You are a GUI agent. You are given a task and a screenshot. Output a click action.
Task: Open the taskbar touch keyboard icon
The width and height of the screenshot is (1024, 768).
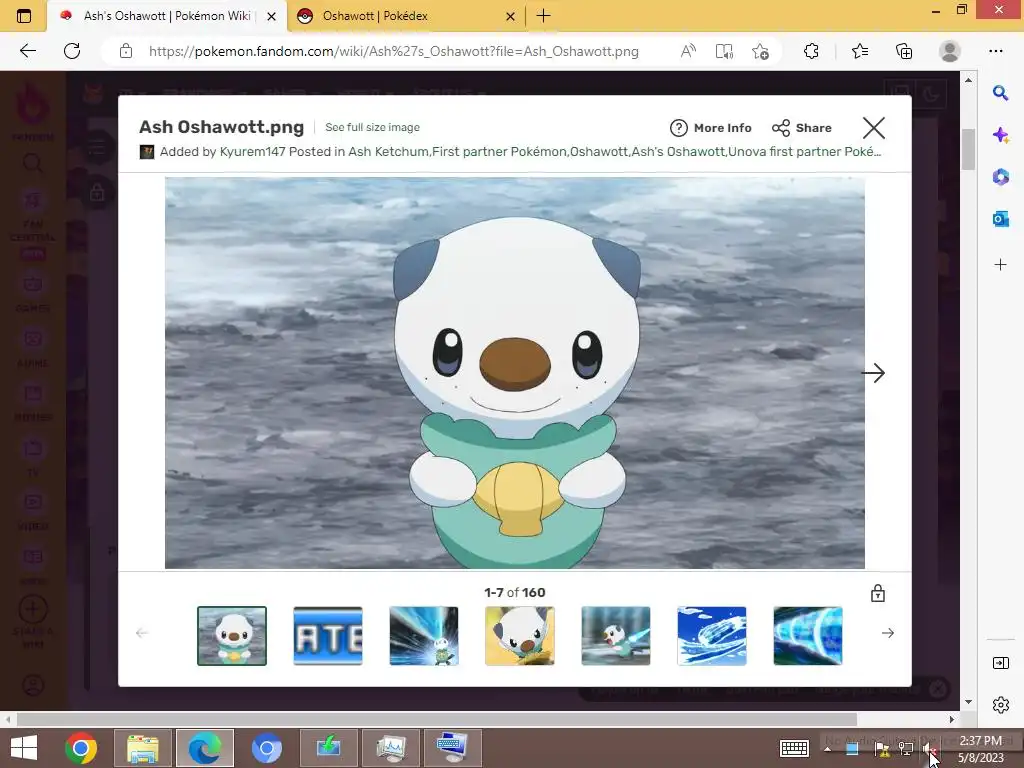tap(795, 748)
